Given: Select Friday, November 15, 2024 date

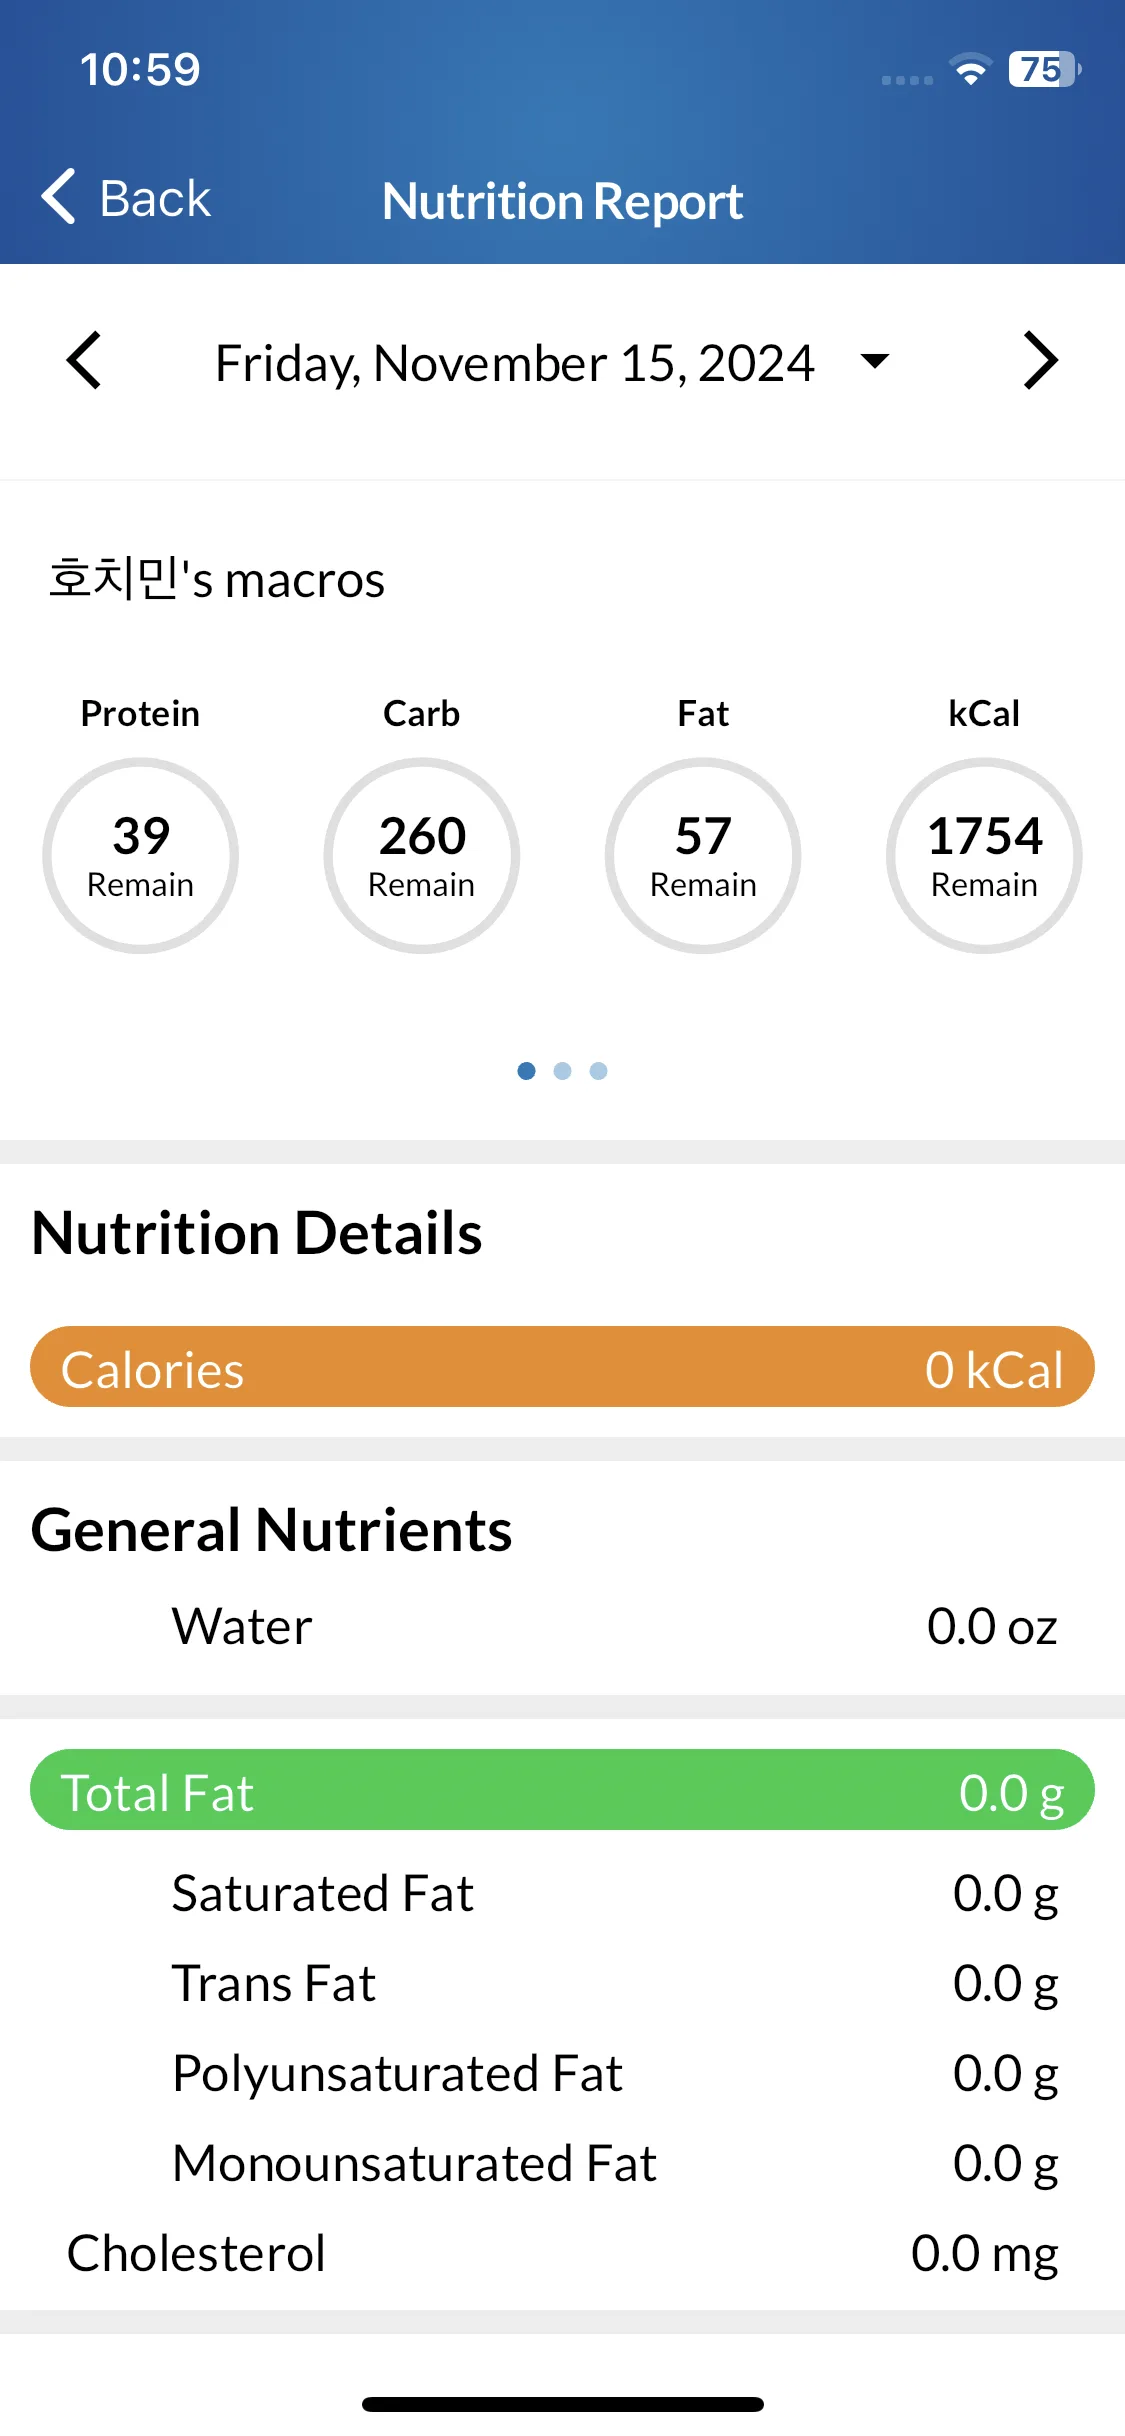Looking at the screenshot, I should coord(515,363).
